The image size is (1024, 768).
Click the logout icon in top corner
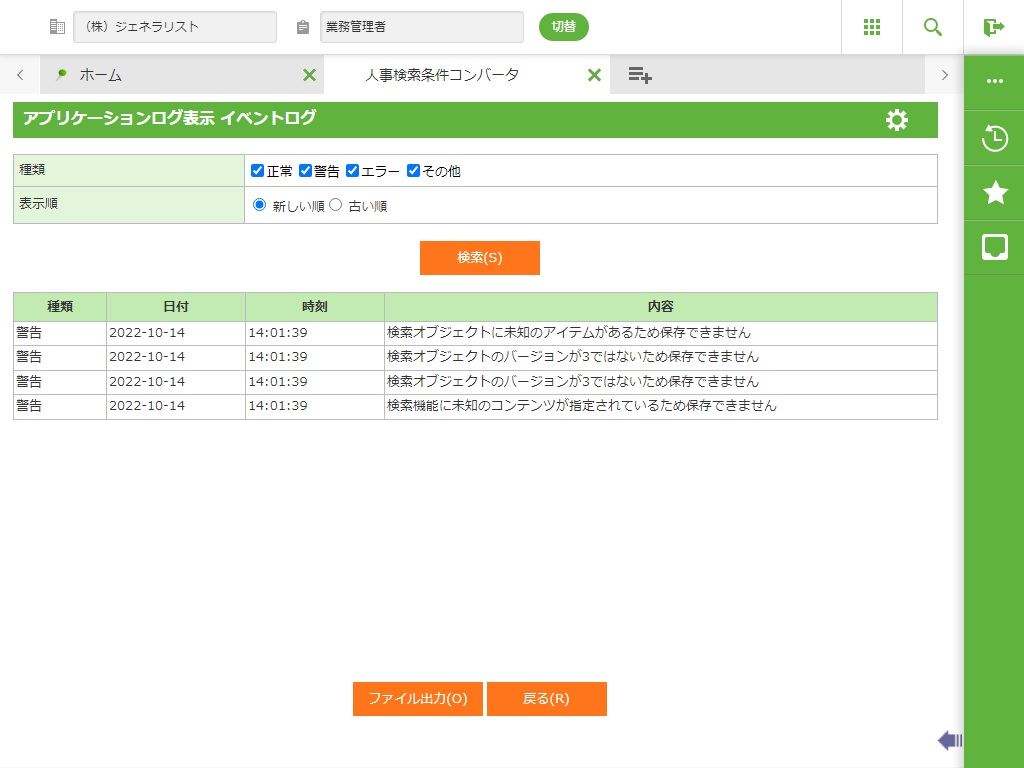993,27
